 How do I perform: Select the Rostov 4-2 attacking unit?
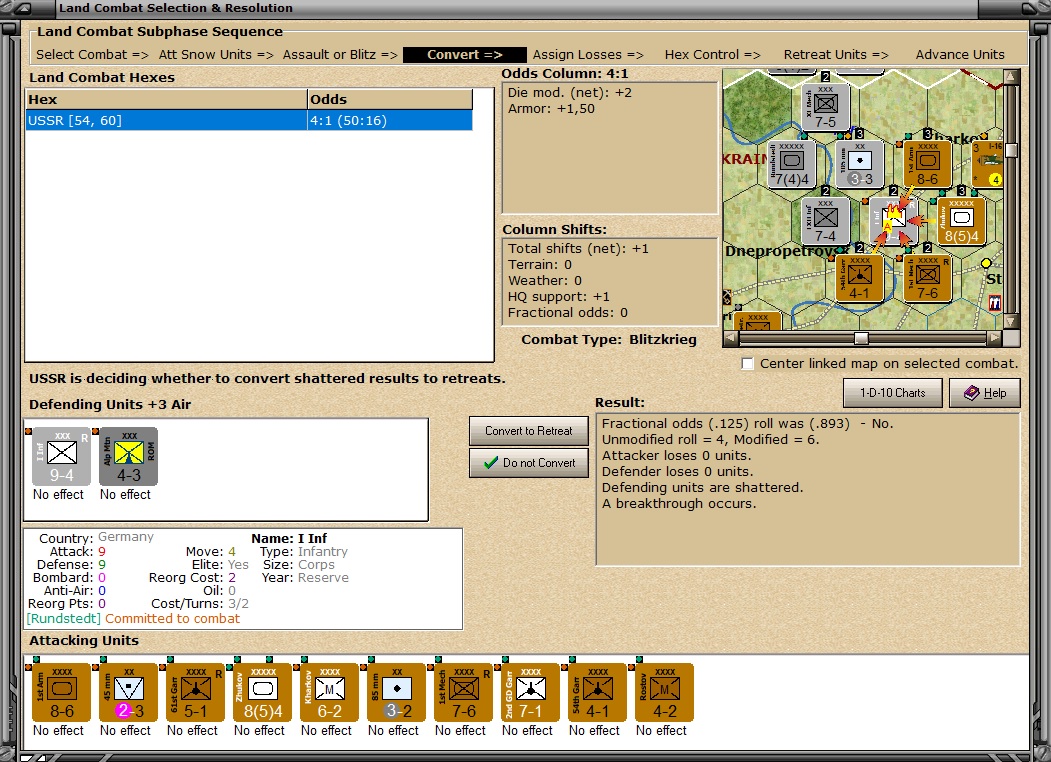[662, 692]
